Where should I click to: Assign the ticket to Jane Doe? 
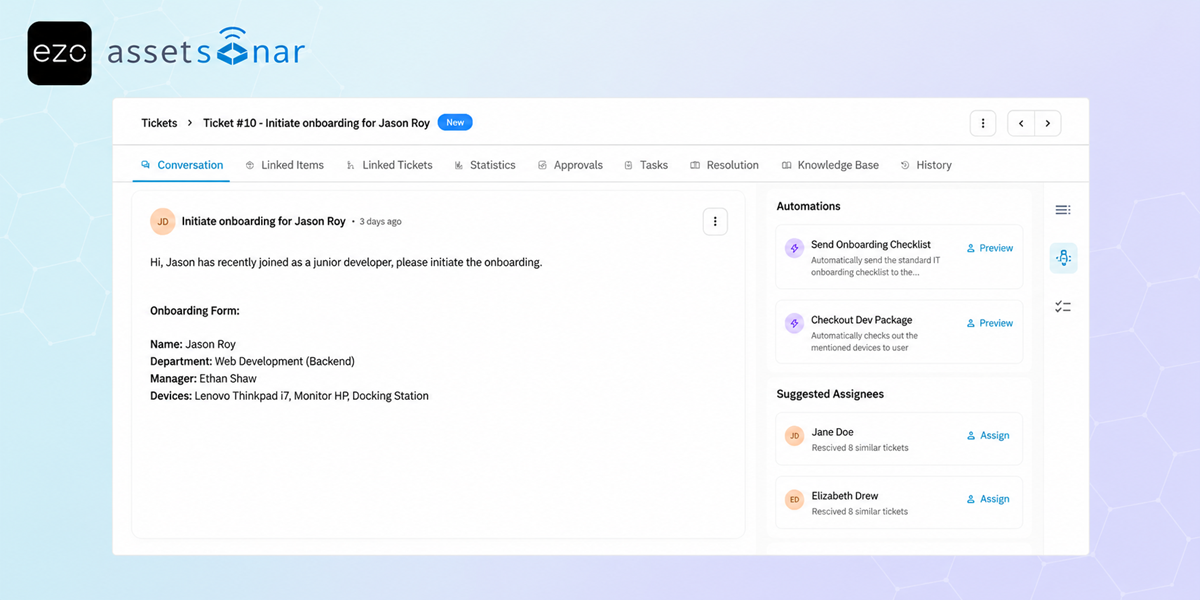(x=988, y=436)
